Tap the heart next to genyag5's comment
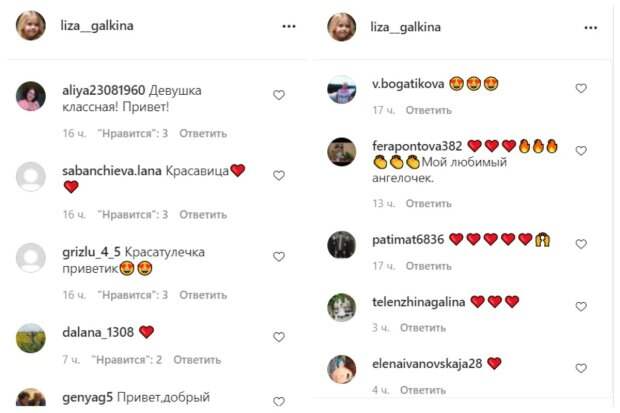The height and width of the screenshot is (413, 620). click(x=279, y=402)
